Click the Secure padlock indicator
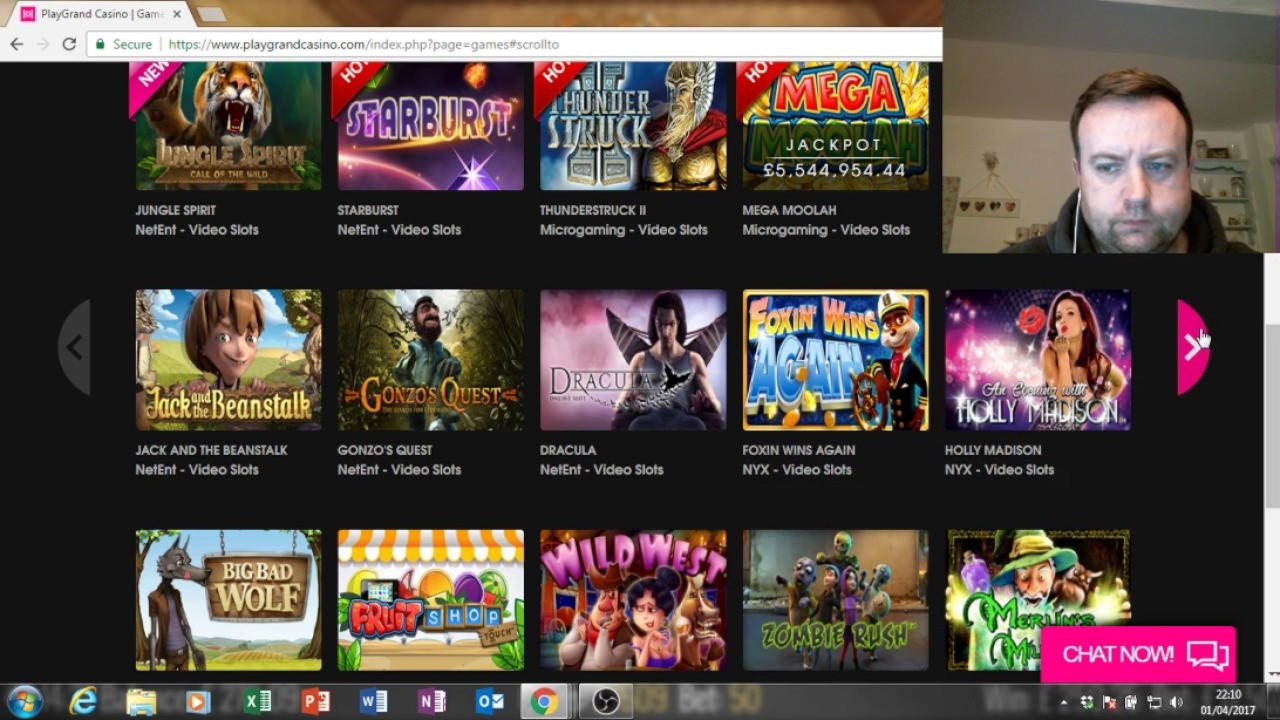 click(123, 44)
